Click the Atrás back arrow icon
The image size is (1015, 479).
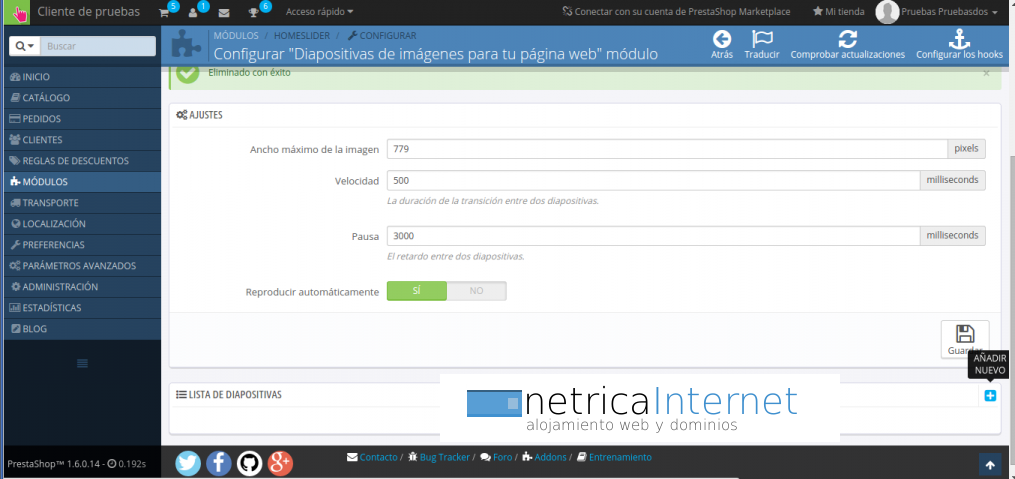722,39
